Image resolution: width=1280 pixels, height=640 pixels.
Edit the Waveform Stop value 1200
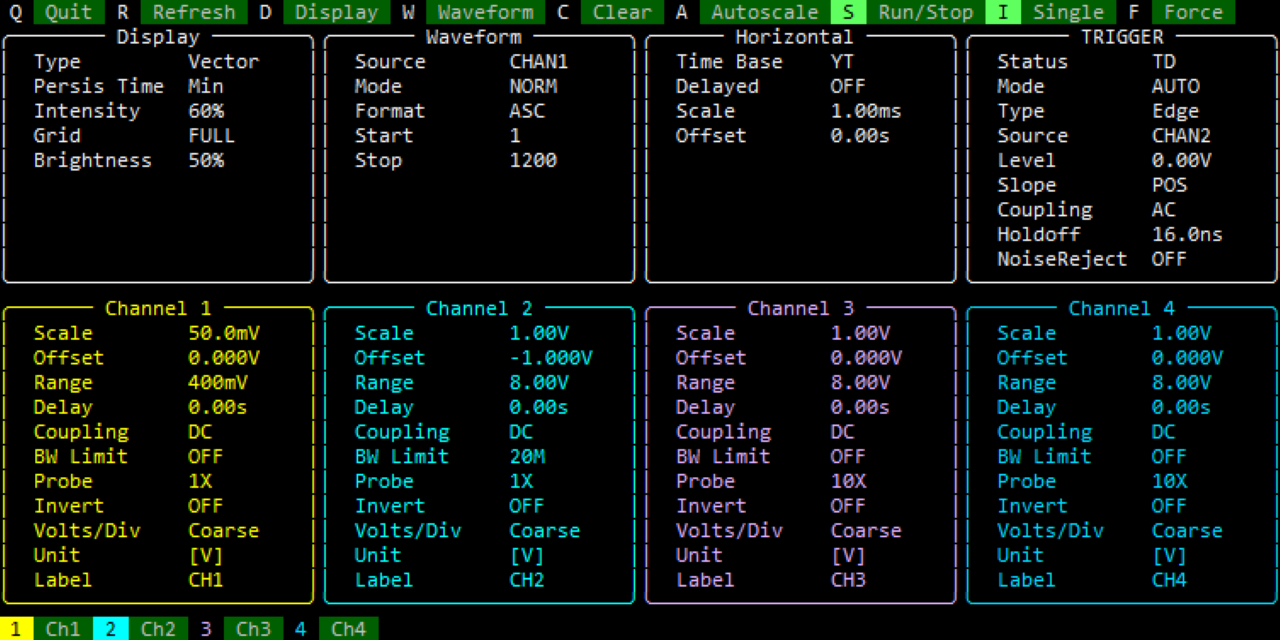click(533, 160)
